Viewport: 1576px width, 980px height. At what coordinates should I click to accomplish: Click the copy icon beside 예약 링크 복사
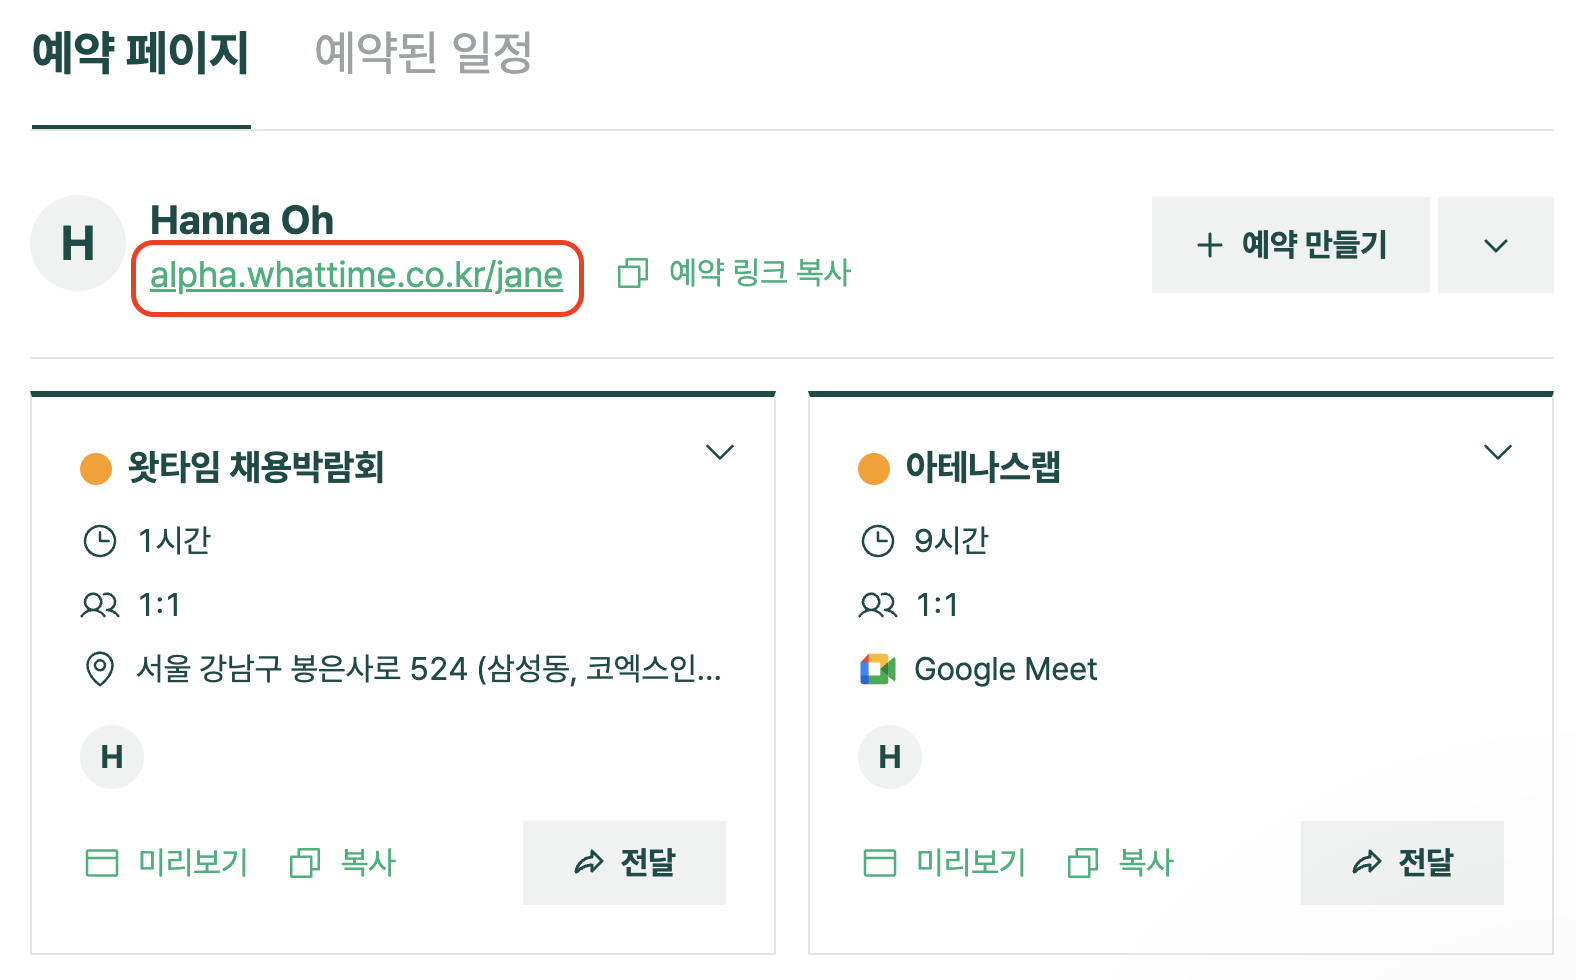(633, 273)
